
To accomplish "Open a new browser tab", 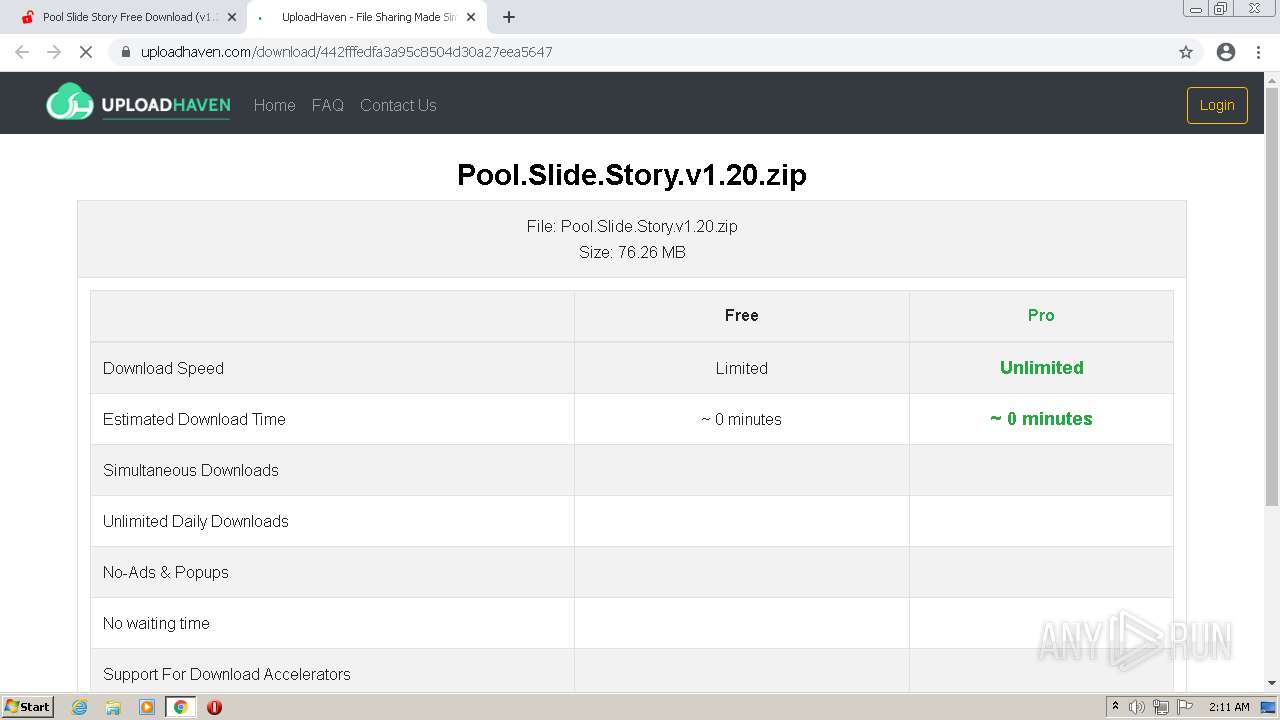I will coord(509,17).
